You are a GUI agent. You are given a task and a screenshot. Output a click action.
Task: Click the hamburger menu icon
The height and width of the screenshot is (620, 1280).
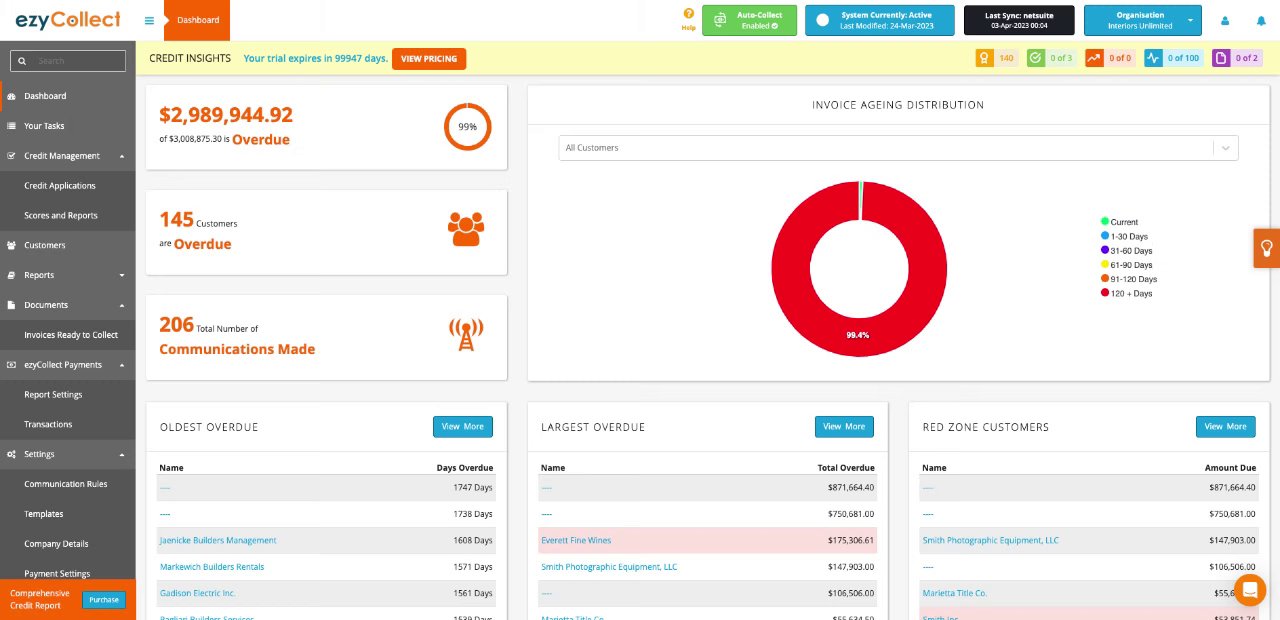149,20
